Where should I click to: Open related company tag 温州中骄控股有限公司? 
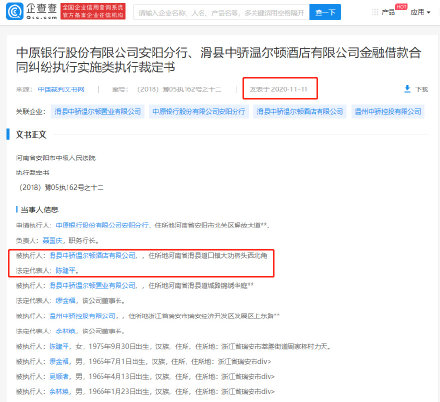388,111
